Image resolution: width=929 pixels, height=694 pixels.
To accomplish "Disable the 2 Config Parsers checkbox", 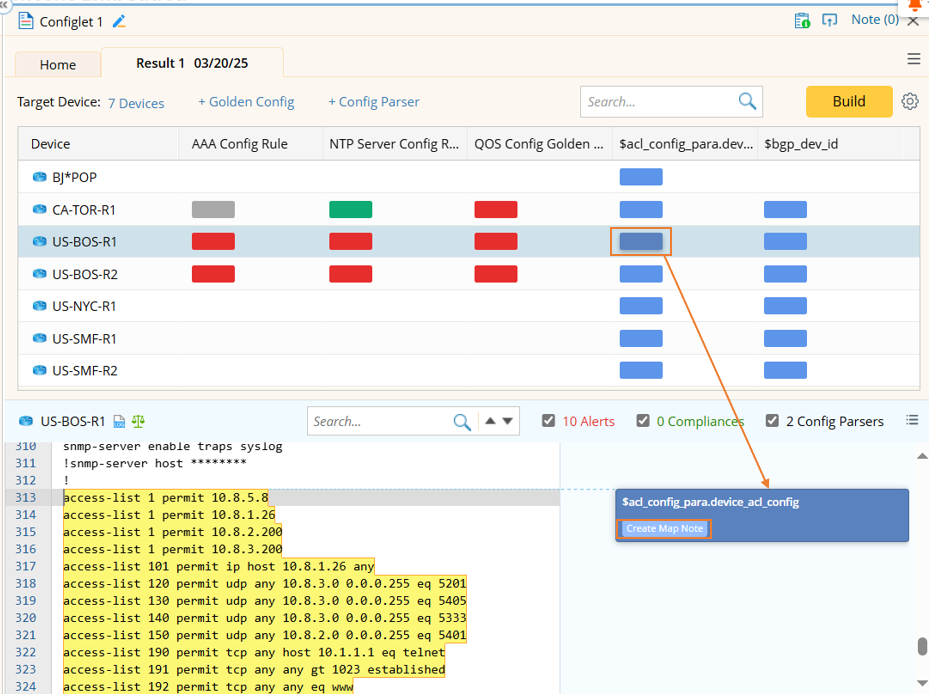I will click(x=772, y=421).
